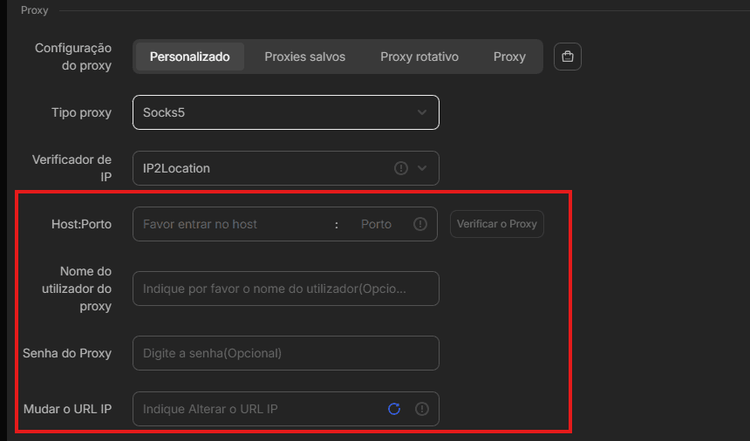This screenshot has width=750, height=441.
Task: Click info icon beside Porto field
Action: 420,224
